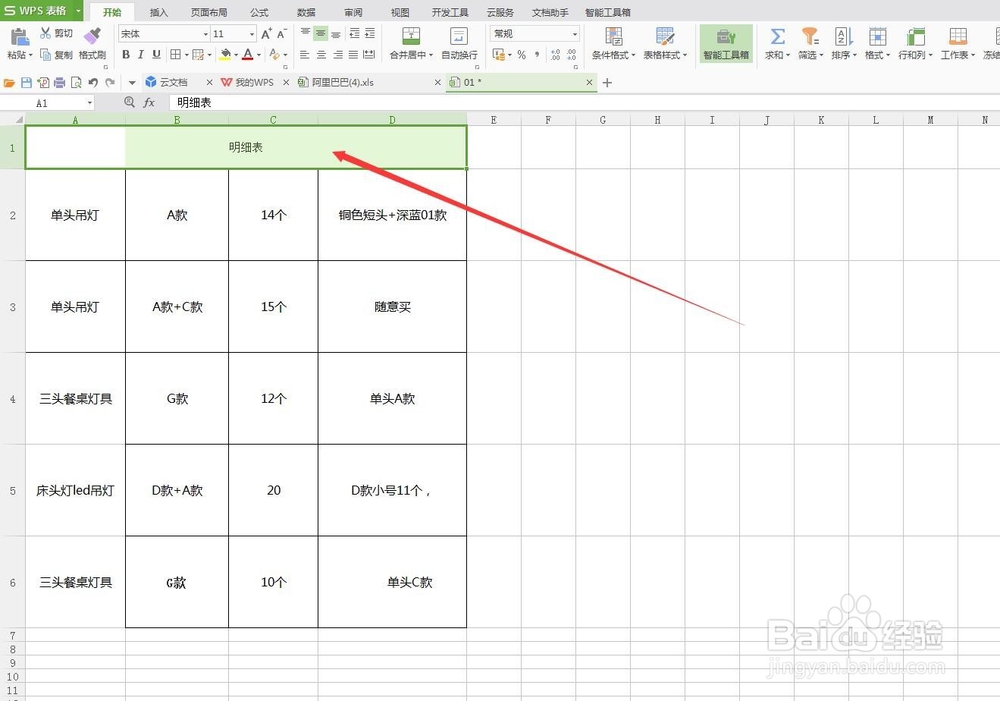The image size is (1000, 701).
Task: Open the font size dropdown showing 11
Action: click(252, 35)
